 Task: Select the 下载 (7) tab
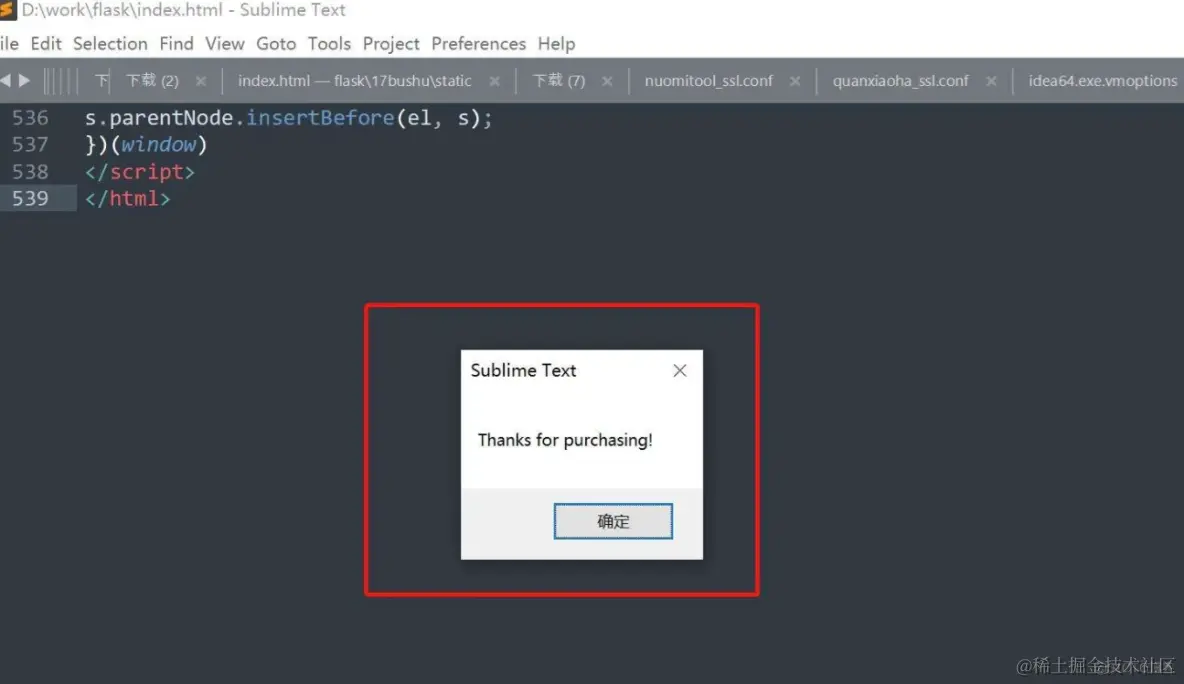[559, 81]
